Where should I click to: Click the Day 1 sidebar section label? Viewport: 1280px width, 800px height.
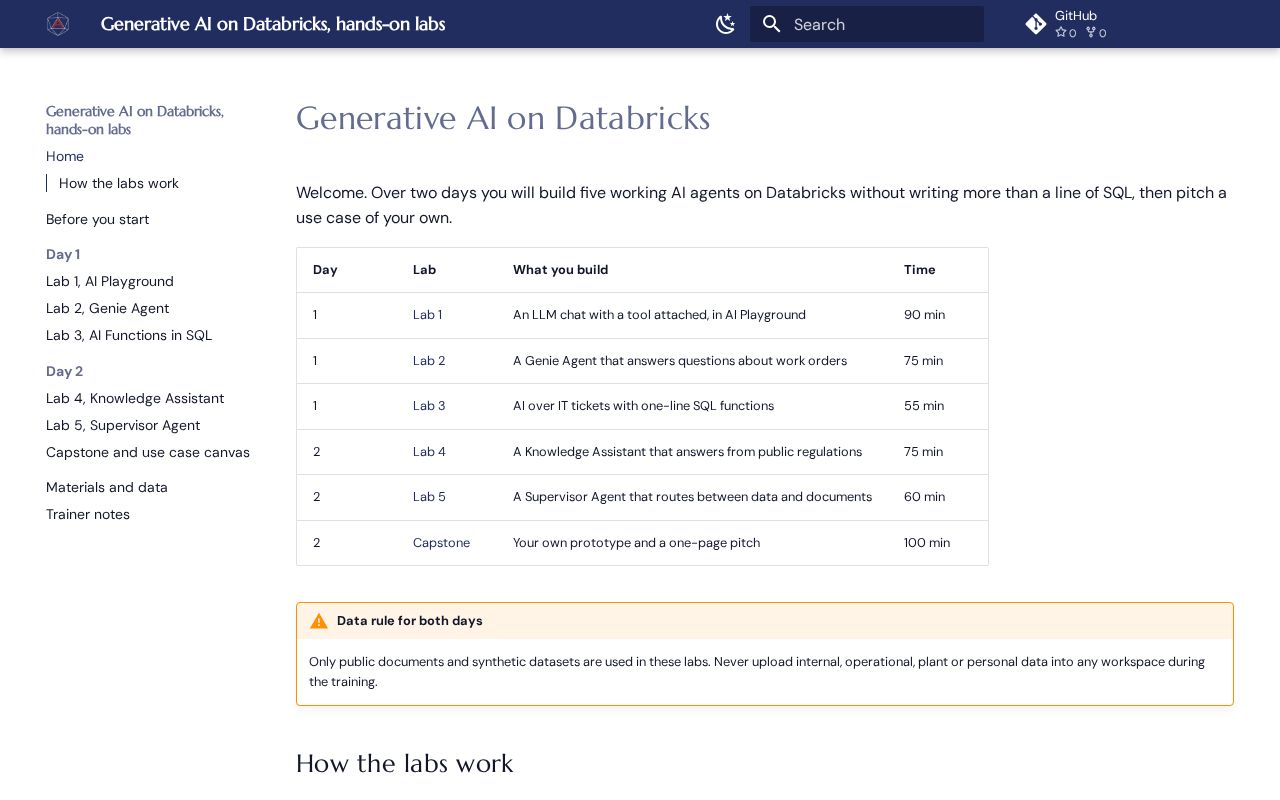point(63,254)
